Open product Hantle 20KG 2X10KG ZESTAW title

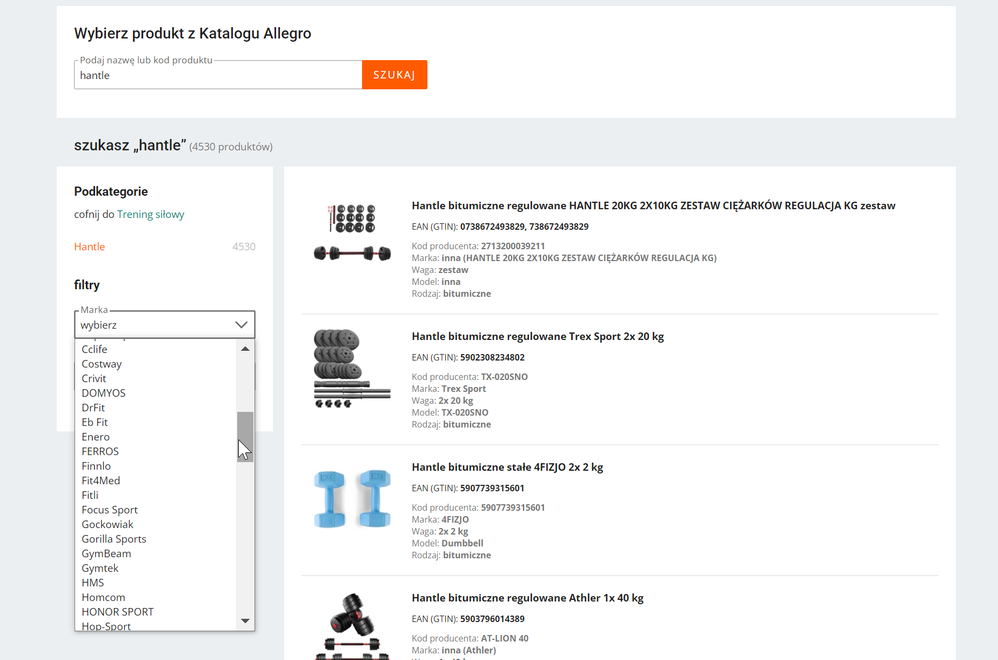pos(654,206)
